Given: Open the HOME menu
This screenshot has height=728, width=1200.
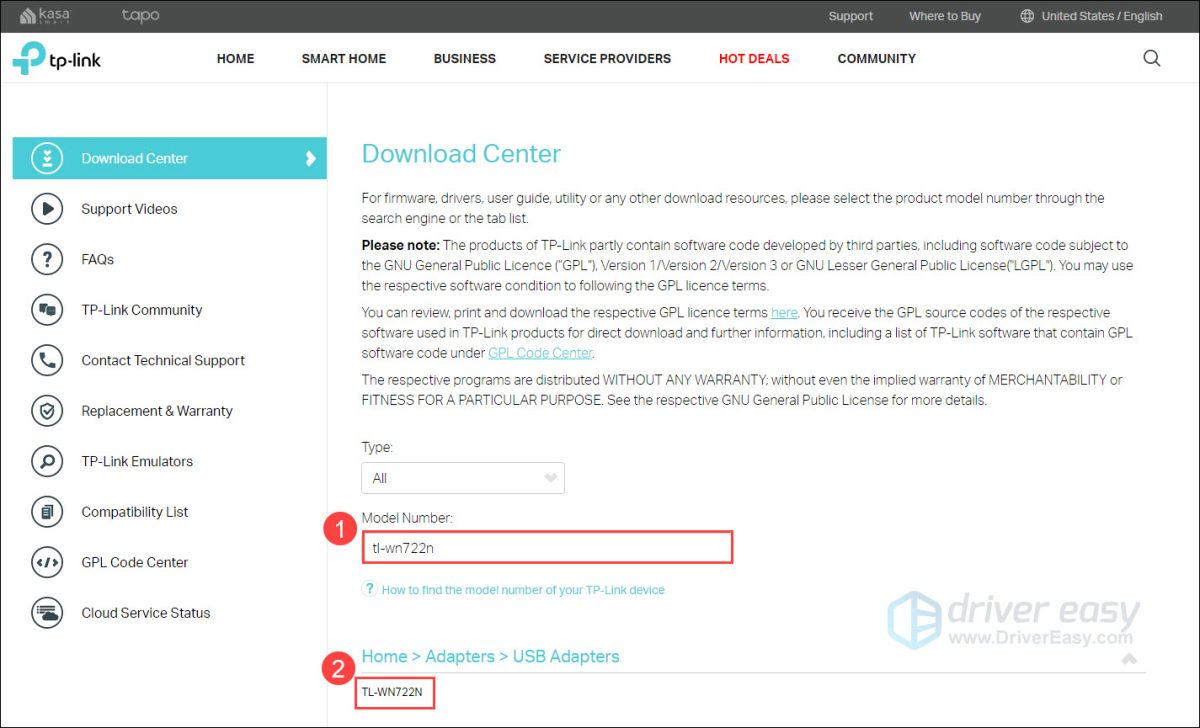Looking at the screenshot, I should (x=236, y=58).
